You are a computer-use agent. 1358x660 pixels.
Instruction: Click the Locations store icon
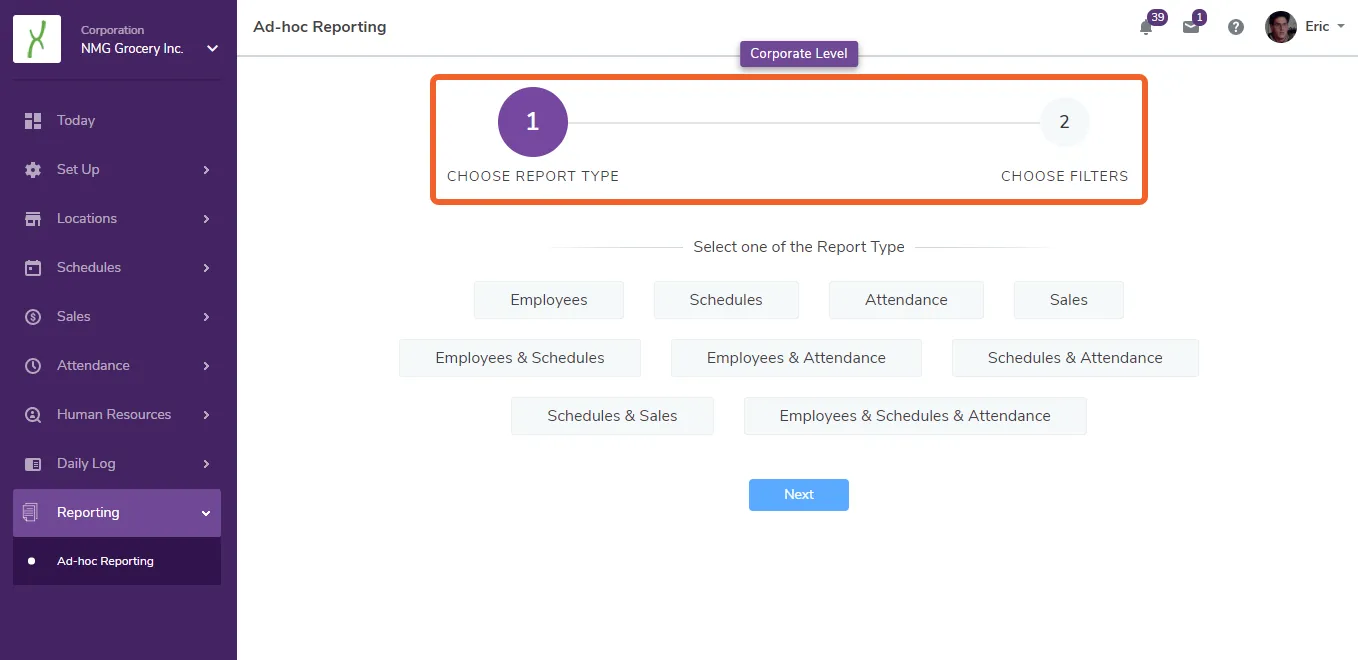pos(33,219)
